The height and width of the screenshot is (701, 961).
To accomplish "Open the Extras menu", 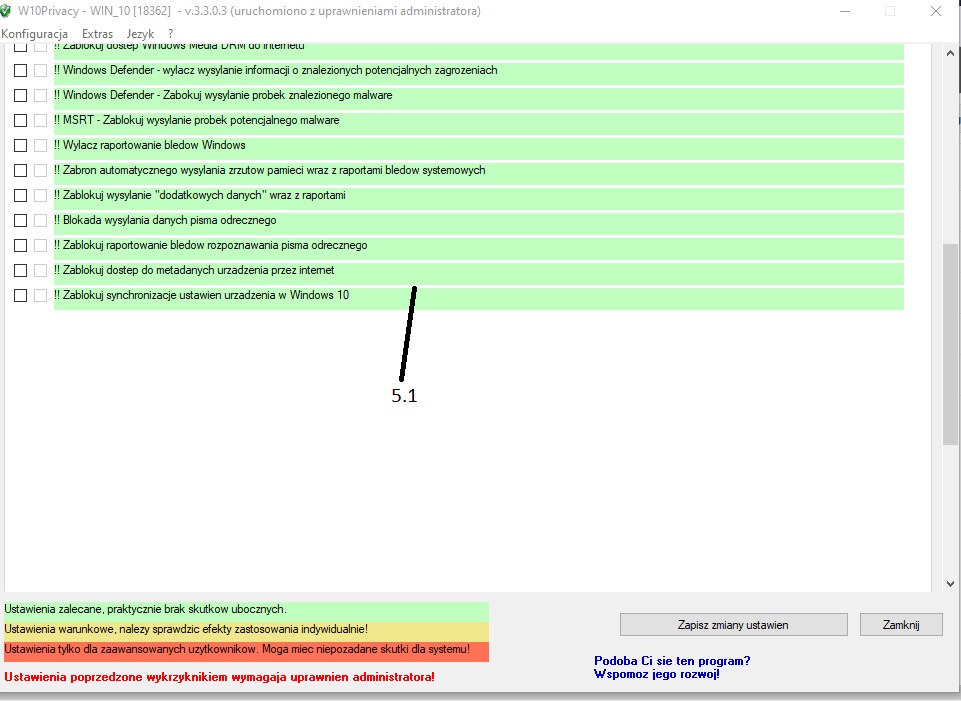I will (x=97, y=34).
